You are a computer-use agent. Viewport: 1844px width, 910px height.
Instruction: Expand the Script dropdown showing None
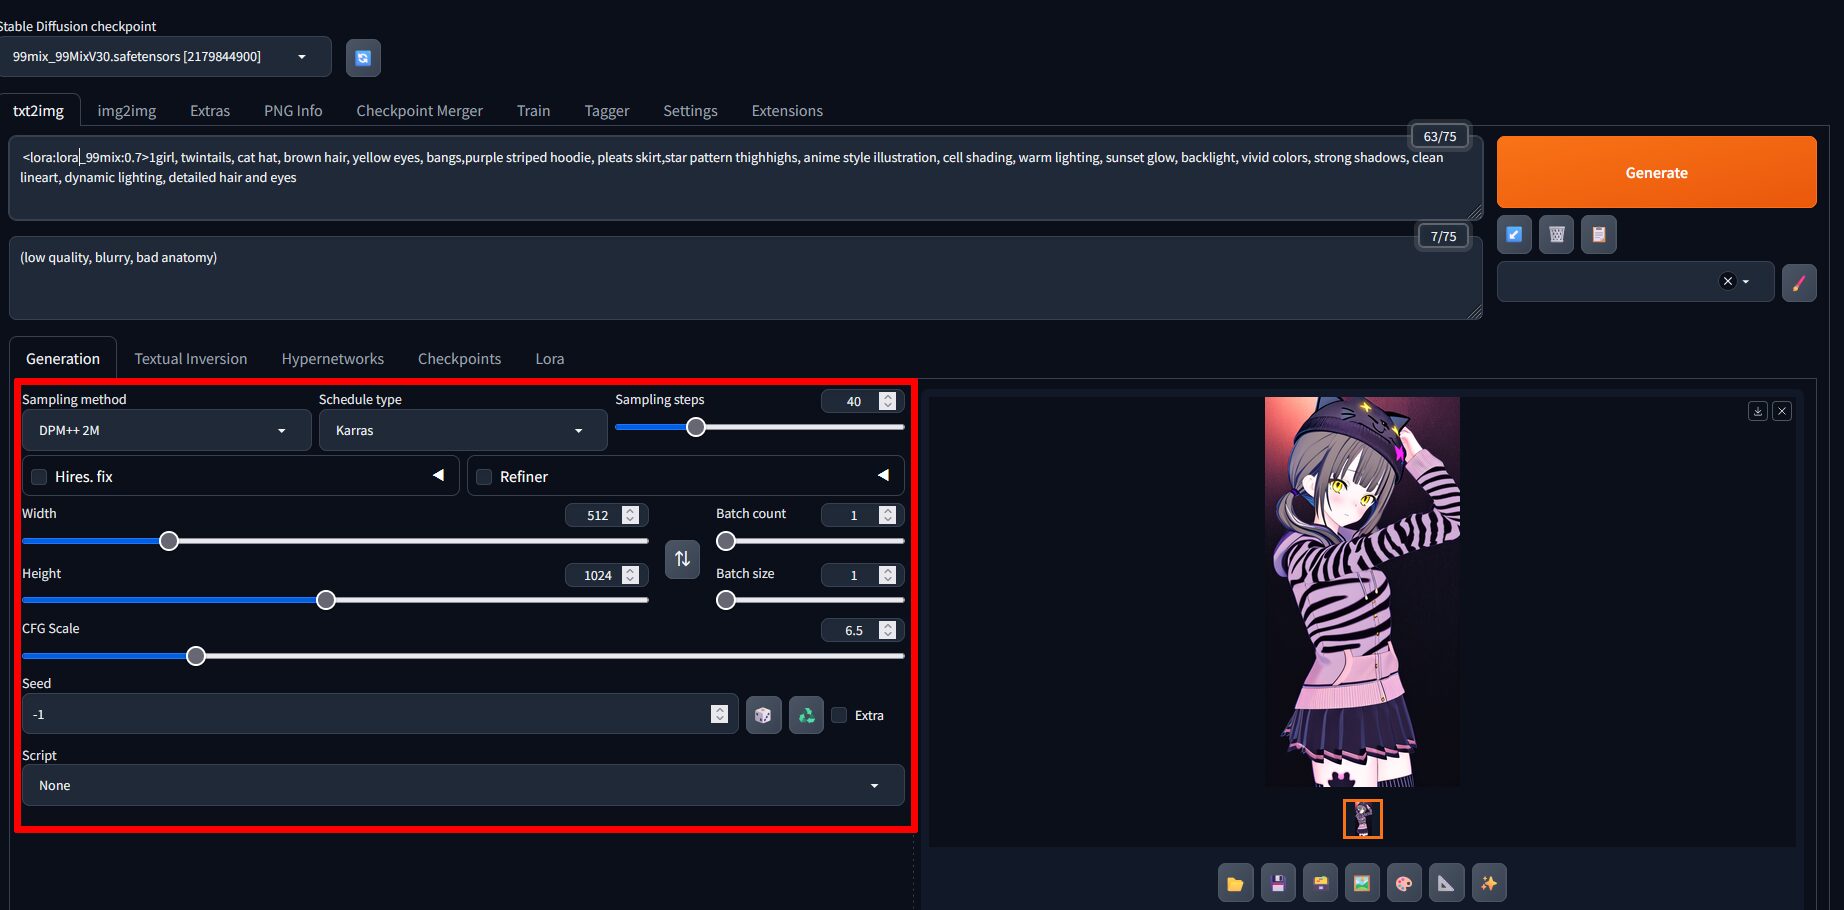462,786
